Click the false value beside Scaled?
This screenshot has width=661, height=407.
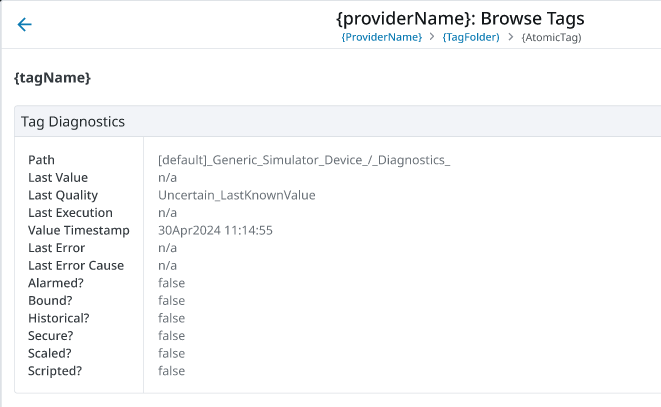pyautogui.click(x=172, y=353)
